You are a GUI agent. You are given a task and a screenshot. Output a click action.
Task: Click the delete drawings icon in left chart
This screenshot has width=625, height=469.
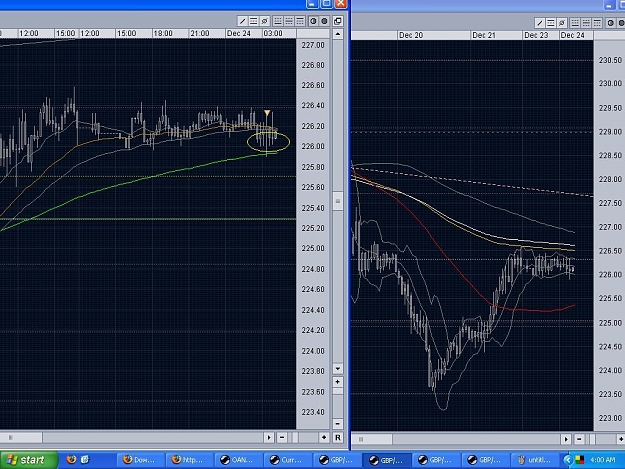point(264,21)
